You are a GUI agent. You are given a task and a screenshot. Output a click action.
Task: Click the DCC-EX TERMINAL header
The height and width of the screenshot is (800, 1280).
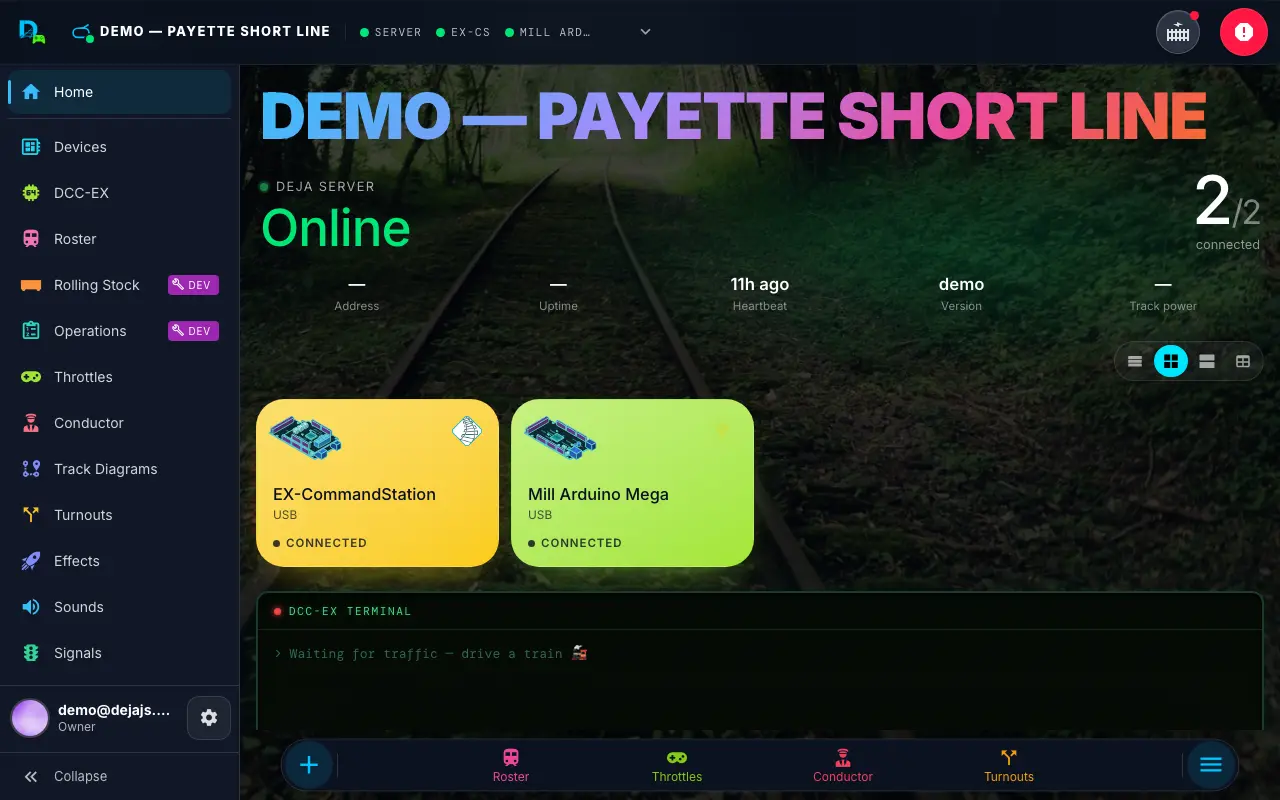(760, 611)
